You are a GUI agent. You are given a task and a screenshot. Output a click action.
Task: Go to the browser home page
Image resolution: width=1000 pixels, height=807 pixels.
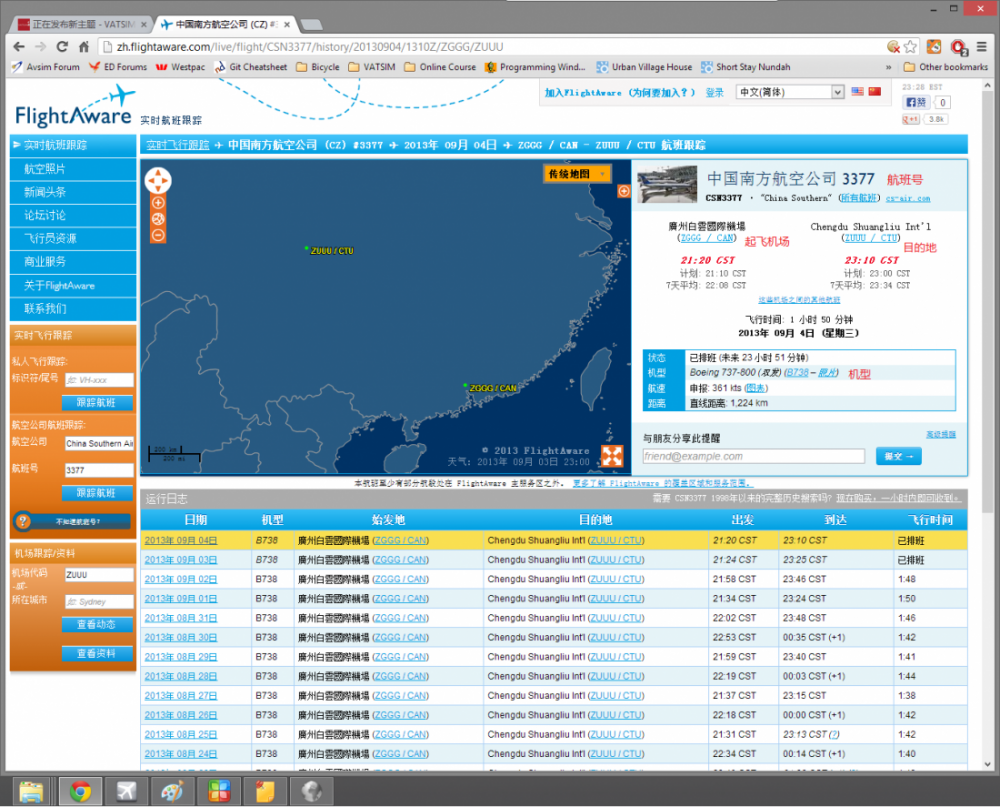pos(84,47)
